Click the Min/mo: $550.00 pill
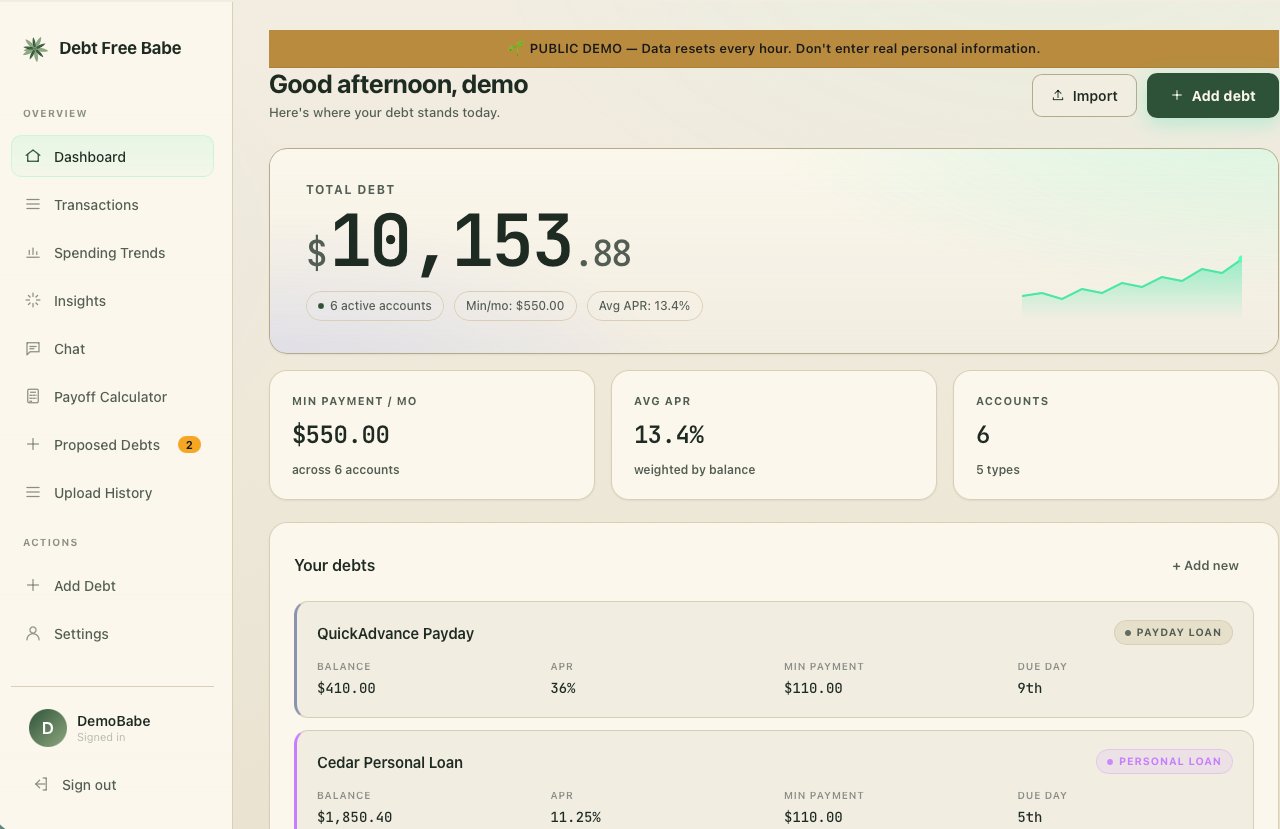This screenshot has height=829, width=1280. tap(515, 306)
